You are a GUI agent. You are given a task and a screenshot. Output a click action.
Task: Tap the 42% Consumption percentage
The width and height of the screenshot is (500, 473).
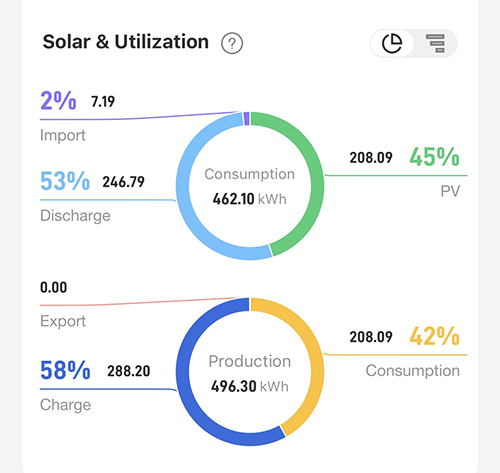point(434,336)
